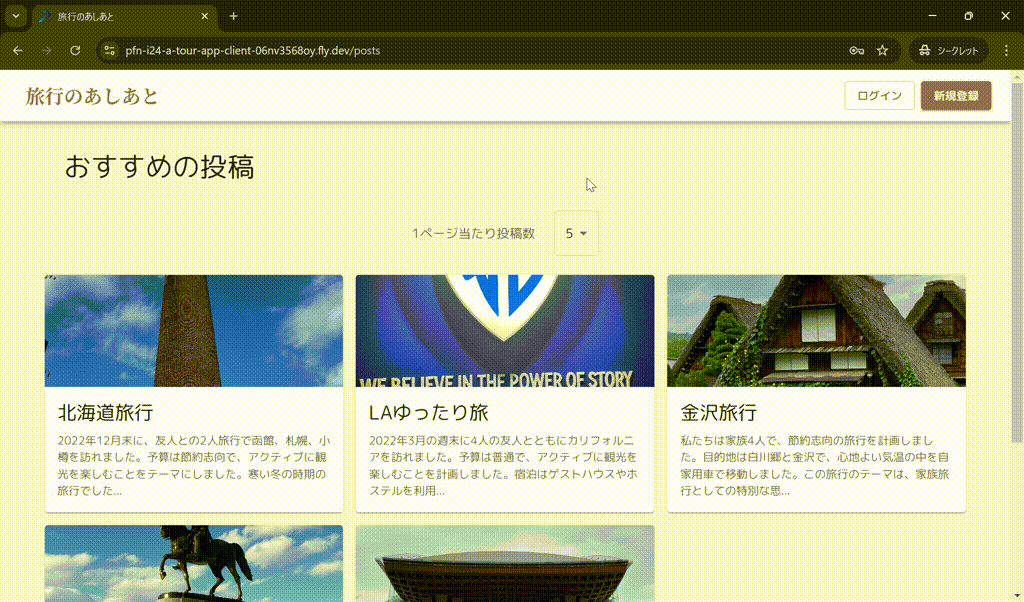Open the 金沢旅行 post image

[x=816, y=331]
